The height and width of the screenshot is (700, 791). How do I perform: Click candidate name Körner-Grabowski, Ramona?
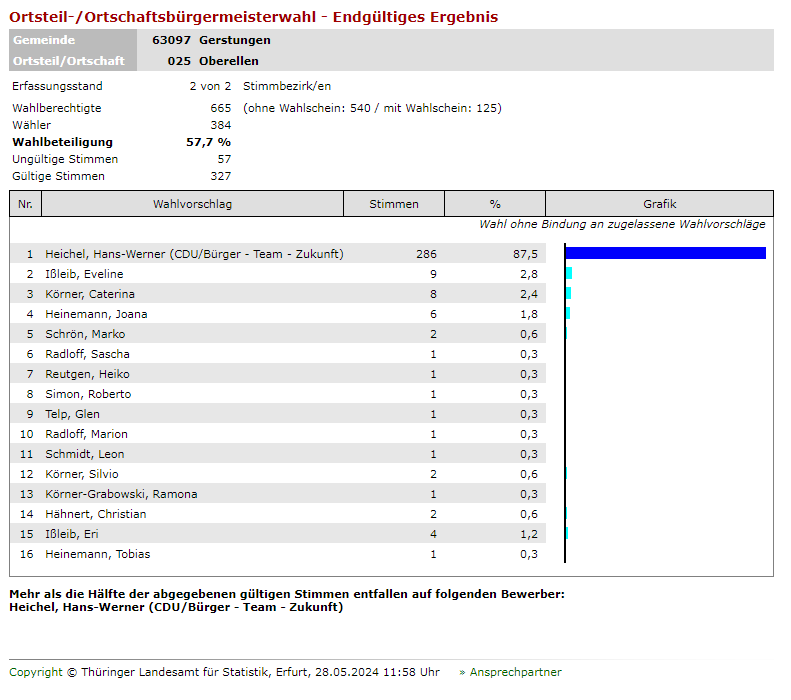click(x=121, y=494)
